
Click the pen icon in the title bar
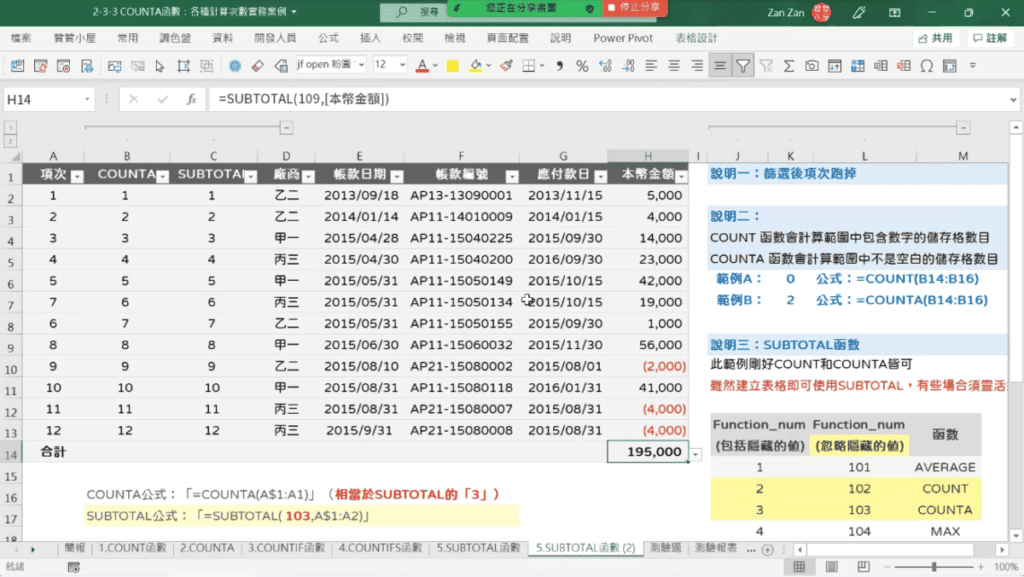(859, 12)
